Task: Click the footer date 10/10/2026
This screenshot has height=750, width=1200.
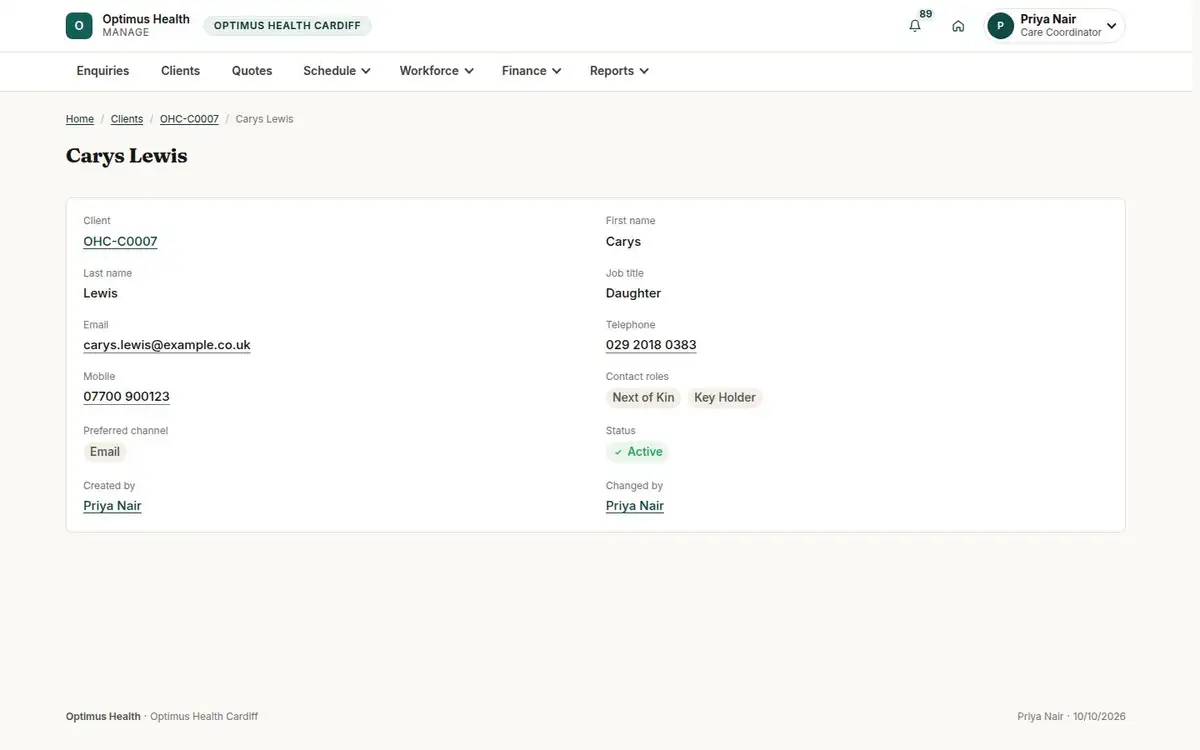Action: pos(1099,717)
